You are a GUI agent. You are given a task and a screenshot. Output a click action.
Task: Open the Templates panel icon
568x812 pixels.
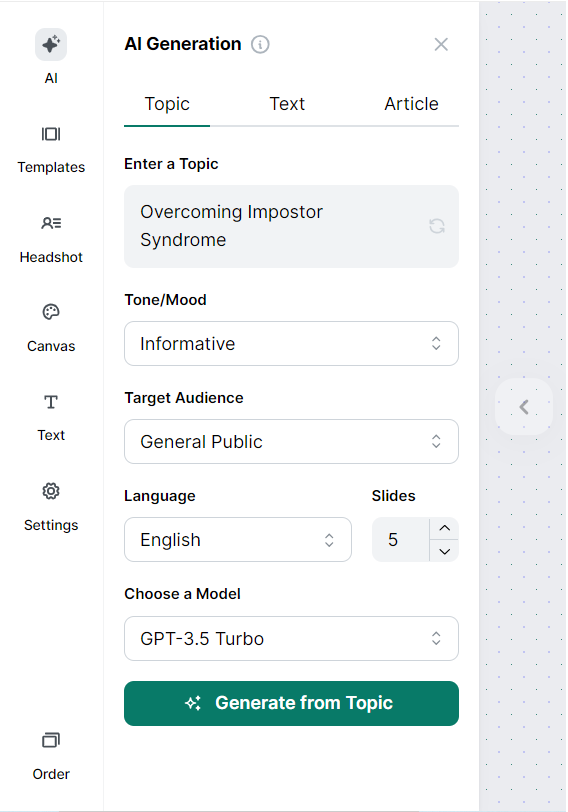[51, 134]
